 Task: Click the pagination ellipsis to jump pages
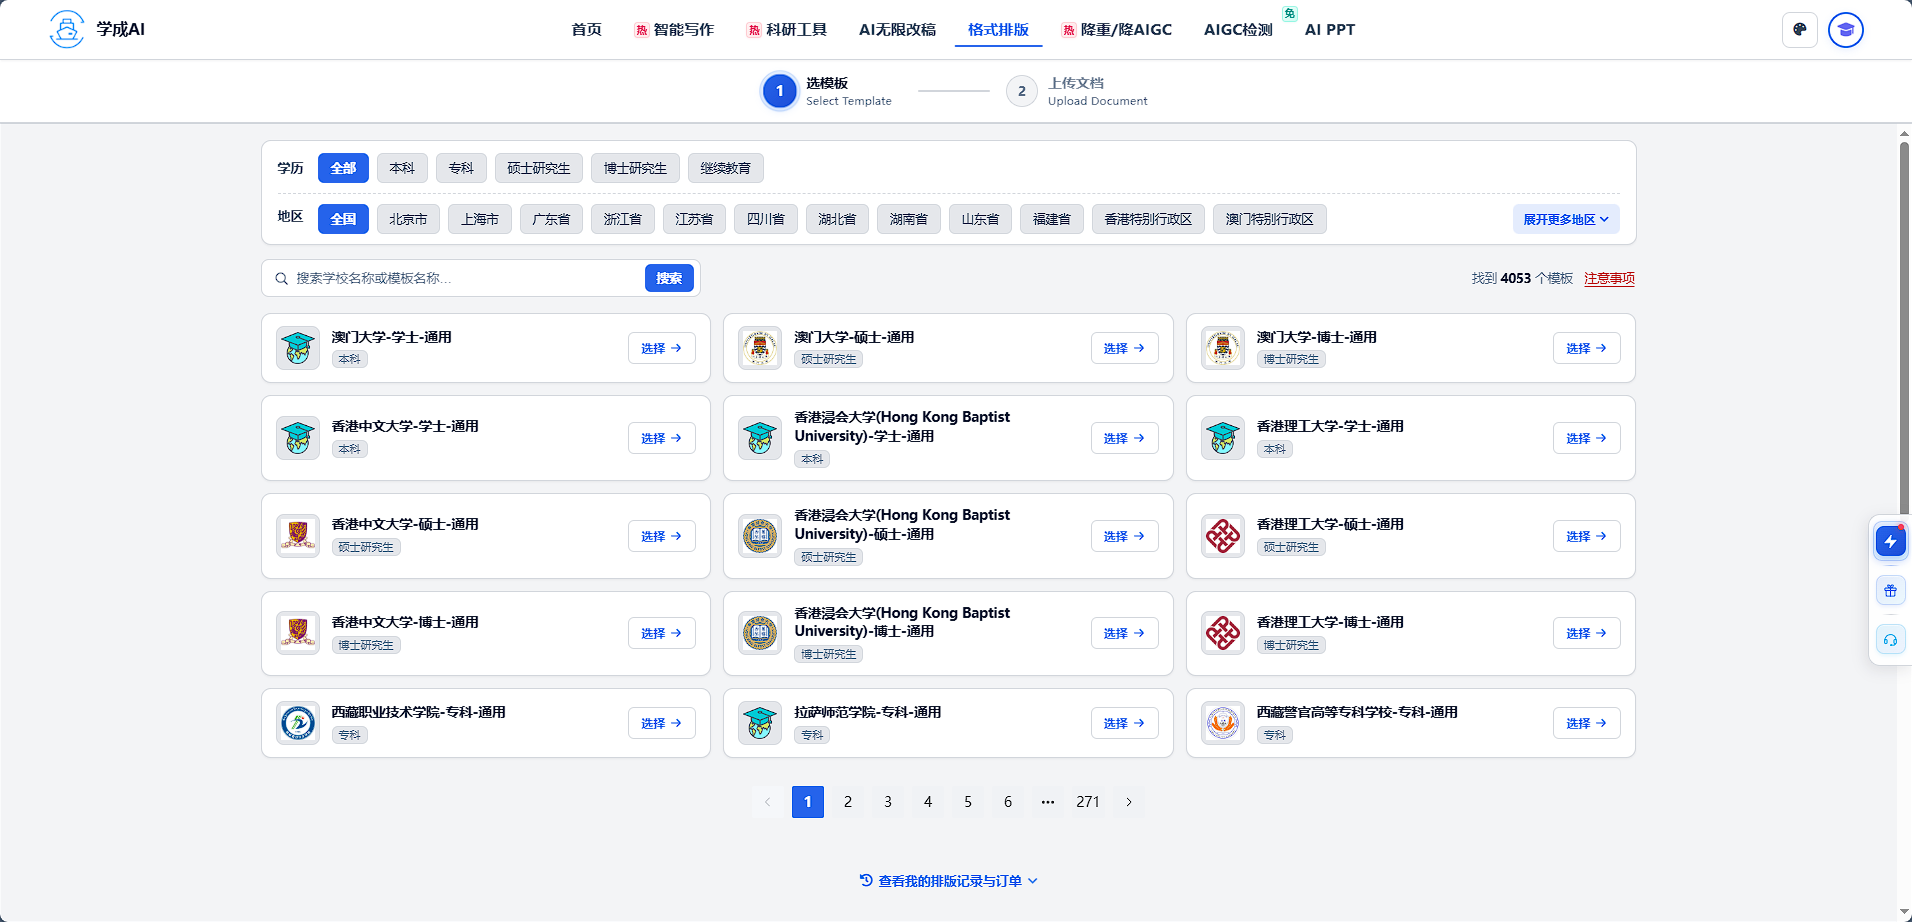[1048, 802]
